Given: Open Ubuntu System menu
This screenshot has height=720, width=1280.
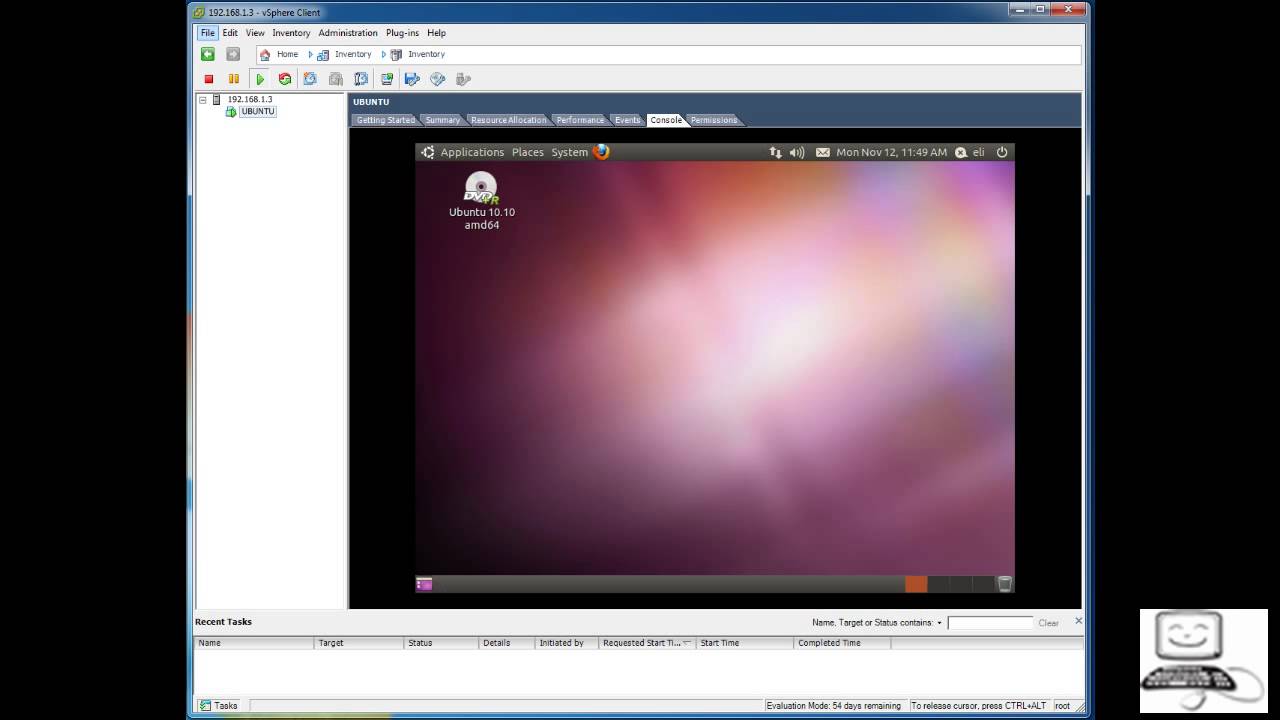Looking at the screenshot, I should click(570, 152).
